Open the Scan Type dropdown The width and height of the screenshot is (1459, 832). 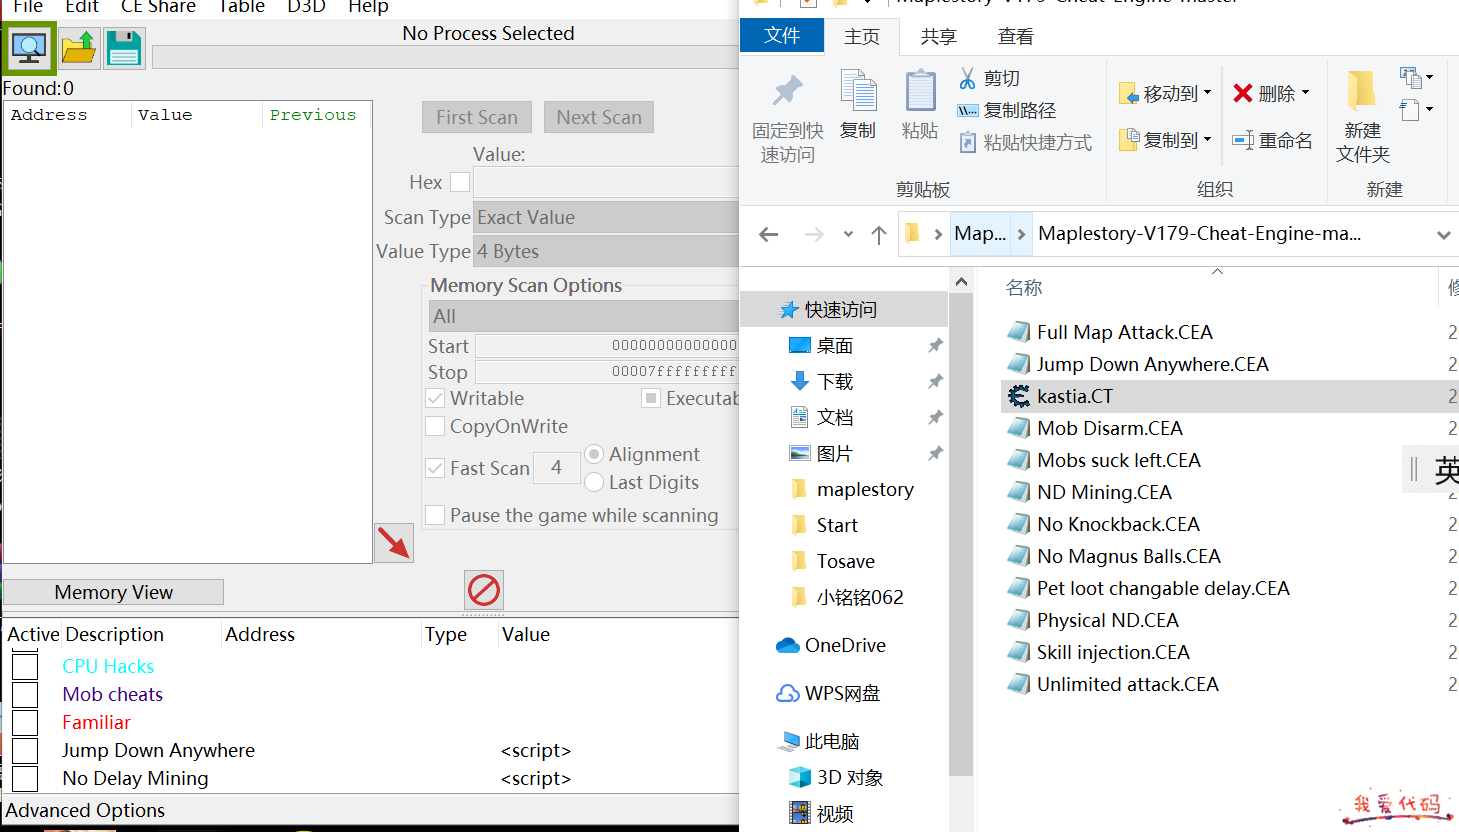point(606,217)
